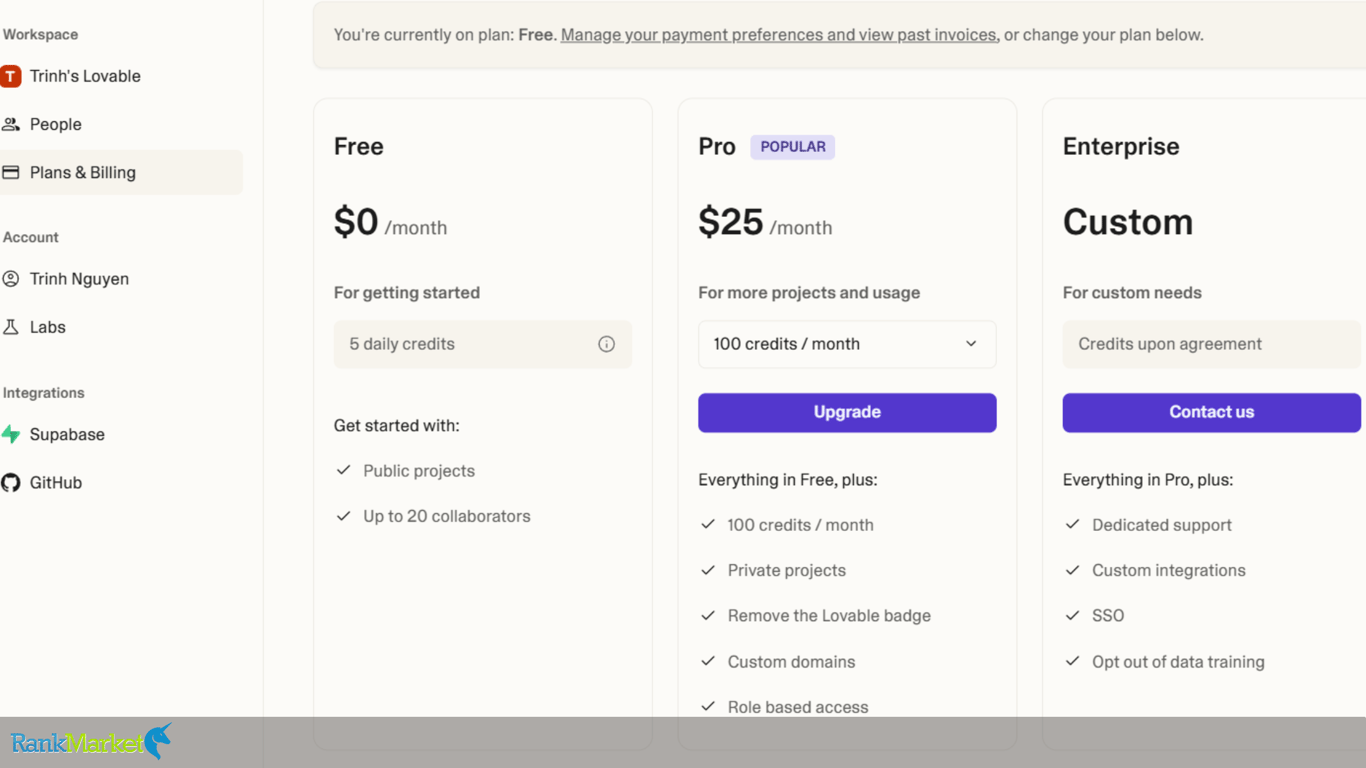
Task: Click the account icon beside Trinh Nguyen
Action: coord(11,279)
